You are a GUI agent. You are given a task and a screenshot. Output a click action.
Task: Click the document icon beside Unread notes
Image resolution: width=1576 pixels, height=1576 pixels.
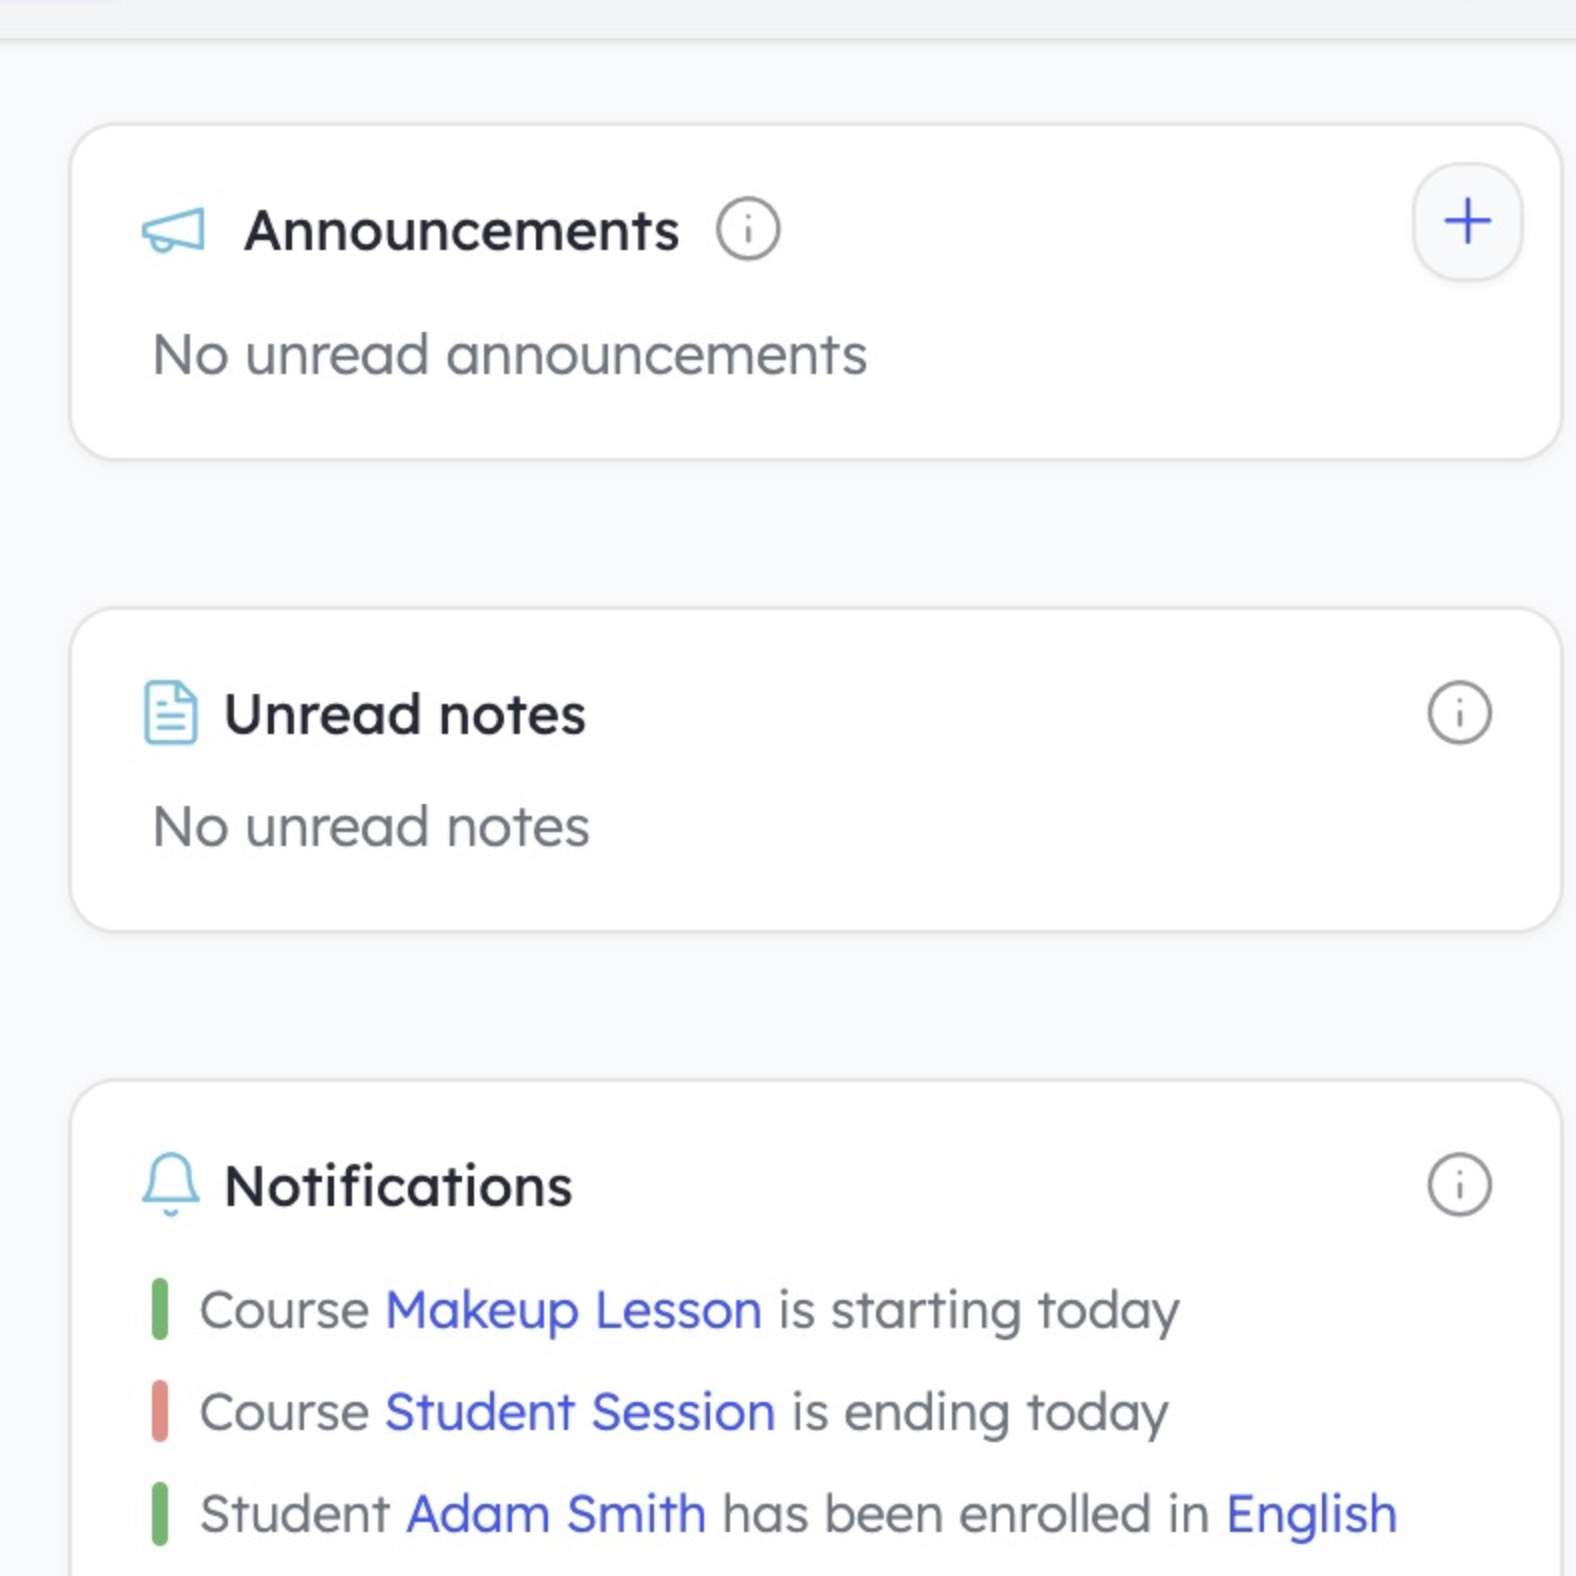169,712
